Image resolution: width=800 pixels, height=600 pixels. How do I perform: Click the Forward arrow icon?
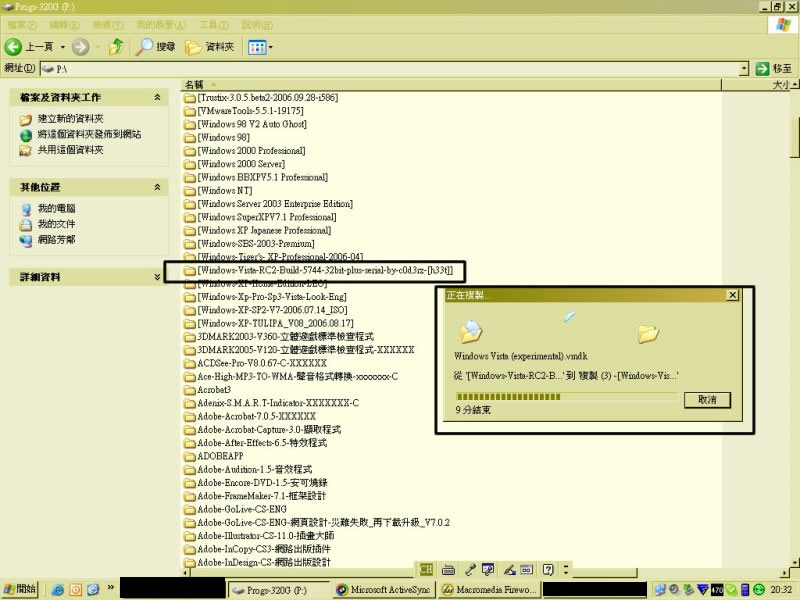pyautogui.click(x=80, y=47)
